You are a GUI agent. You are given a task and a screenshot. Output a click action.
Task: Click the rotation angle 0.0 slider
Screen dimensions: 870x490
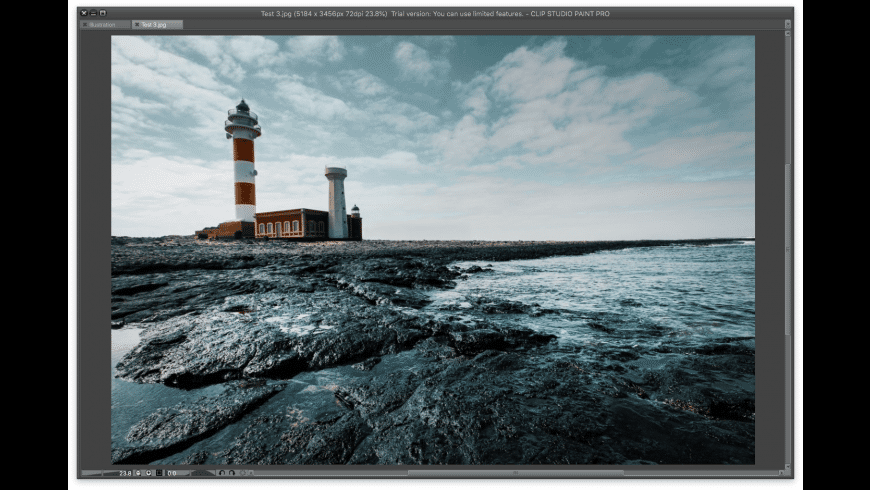178,473
